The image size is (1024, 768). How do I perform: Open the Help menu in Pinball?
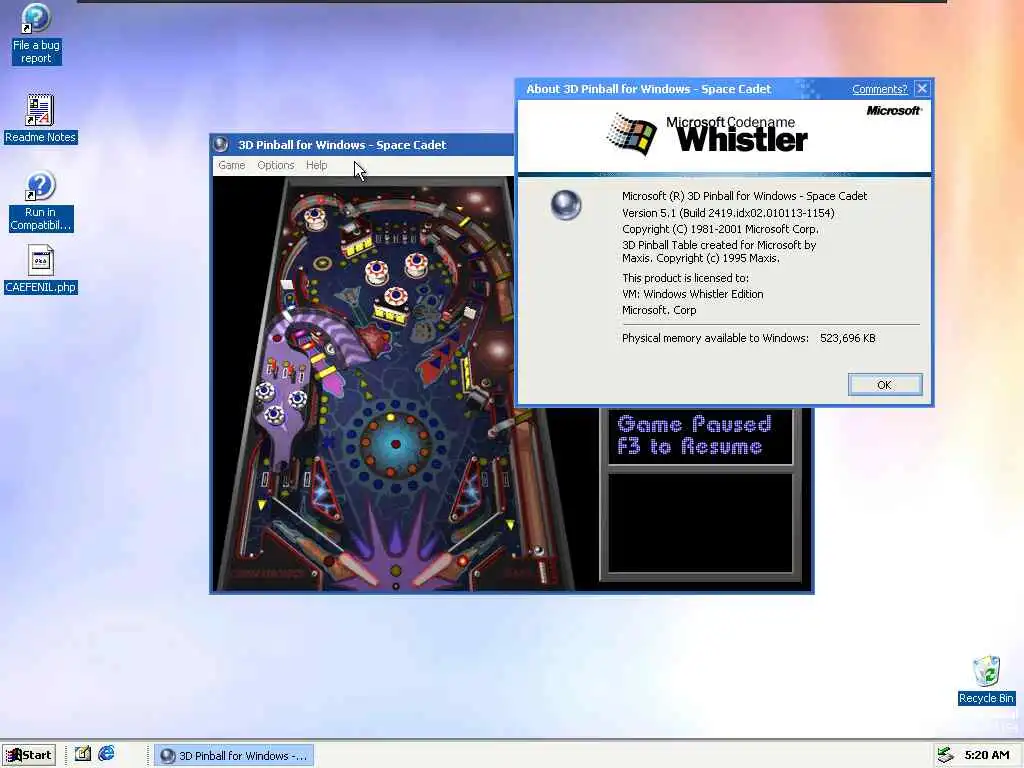click(x=316, y=165)
